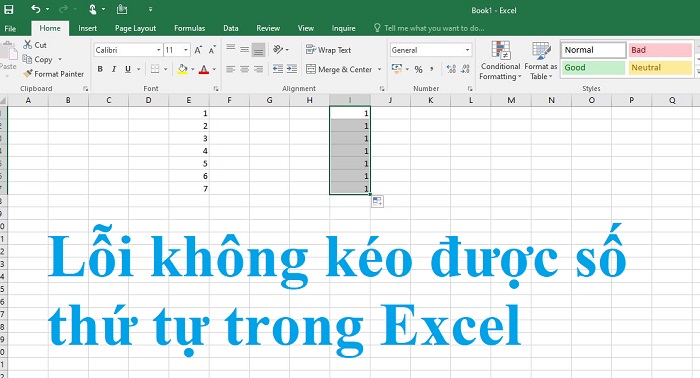
Task: Decrease the cell indent
Action: click(x=278, y=69)
